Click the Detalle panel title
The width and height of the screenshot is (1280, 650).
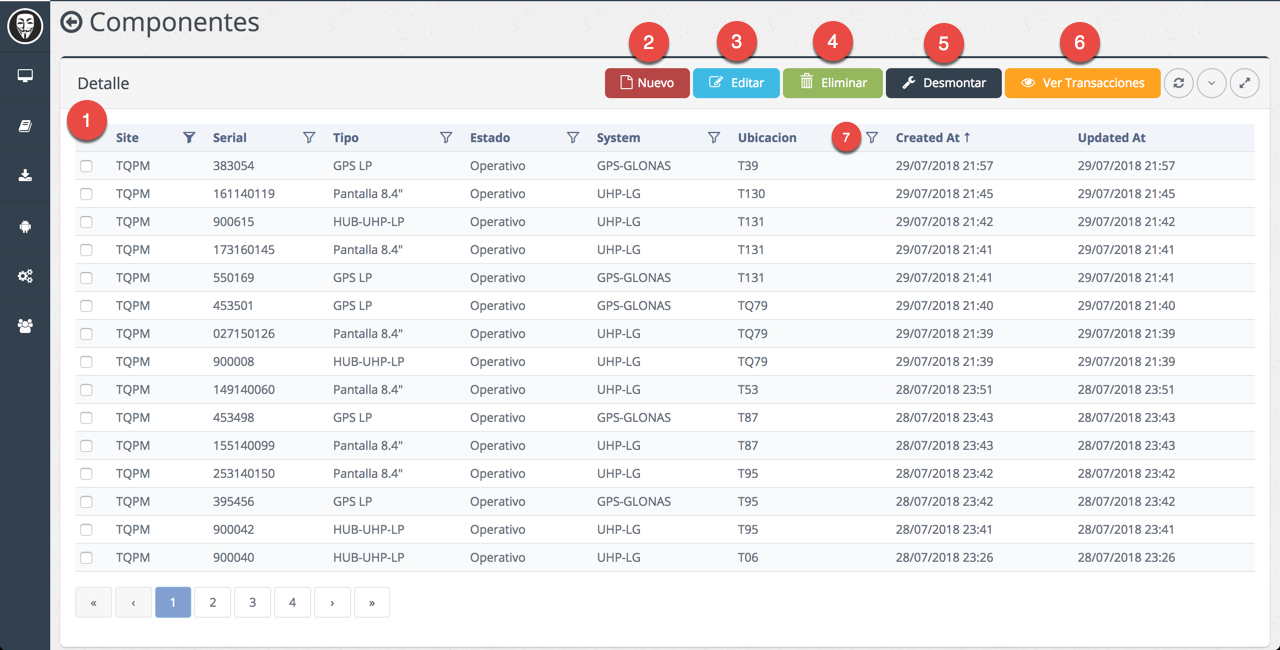[x=103, y=83]
